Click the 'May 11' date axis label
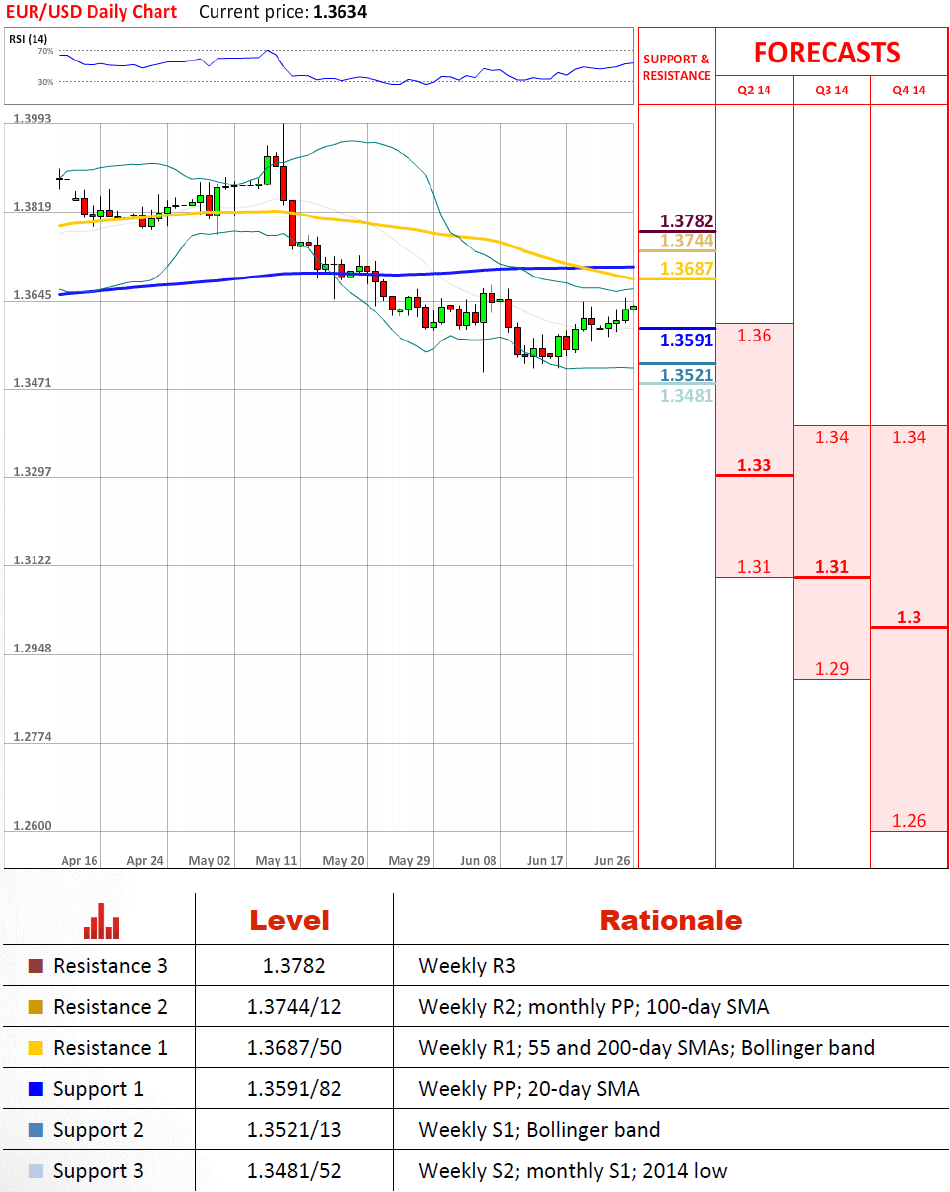 point(276,861)
